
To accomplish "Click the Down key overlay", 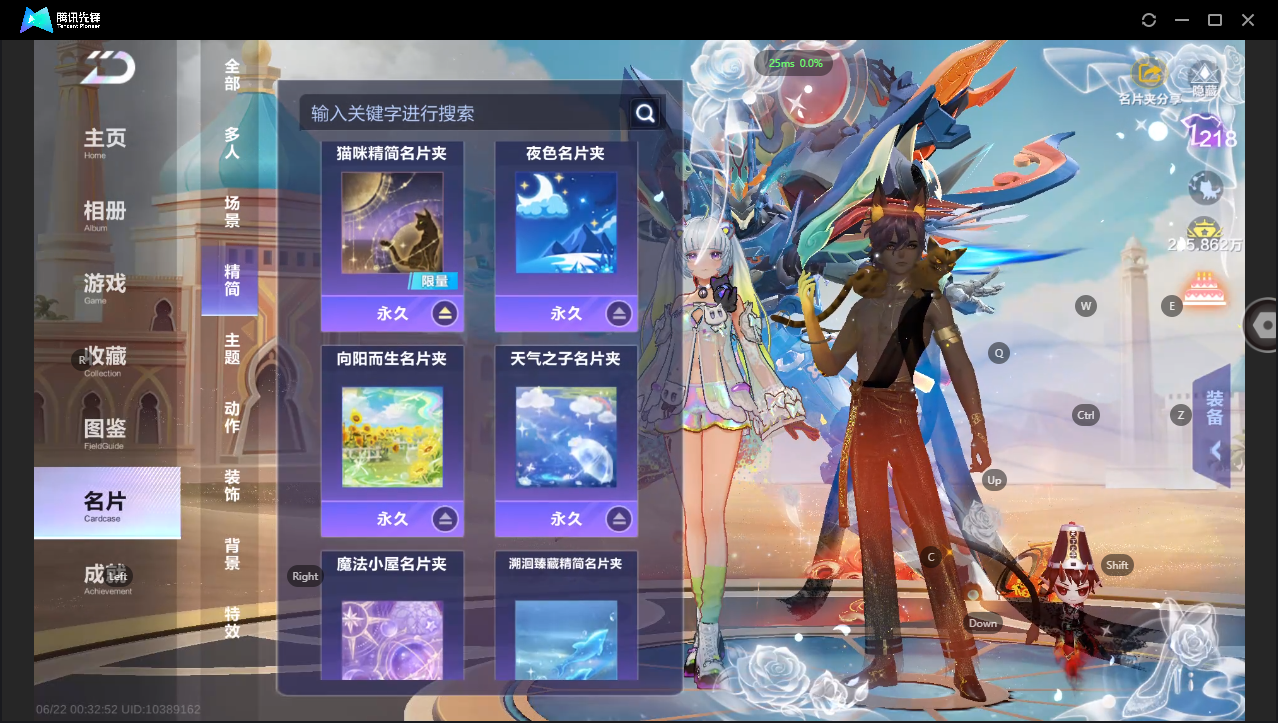I will 983,623.
